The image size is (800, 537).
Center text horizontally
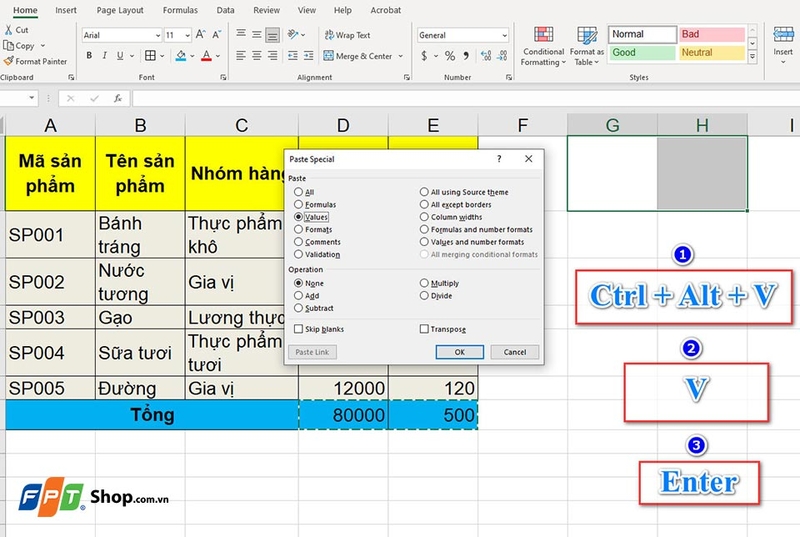tap(257, 56)
